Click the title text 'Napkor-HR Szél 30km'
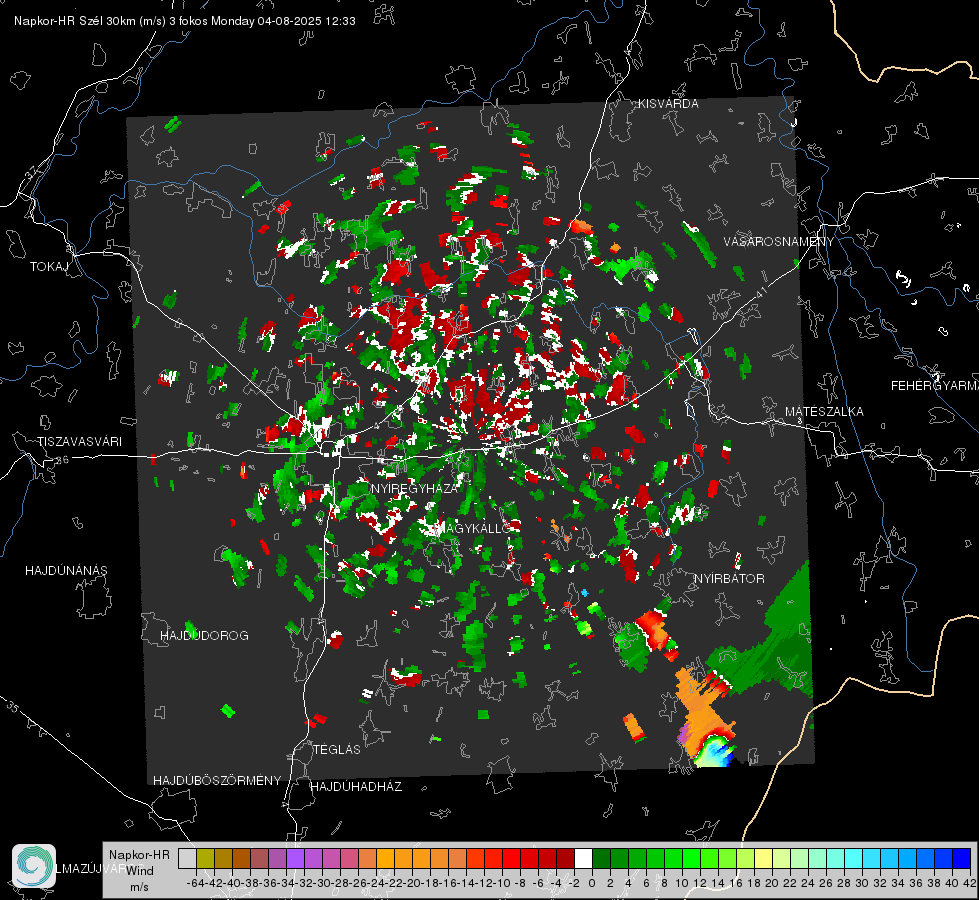 click(77, 21)
